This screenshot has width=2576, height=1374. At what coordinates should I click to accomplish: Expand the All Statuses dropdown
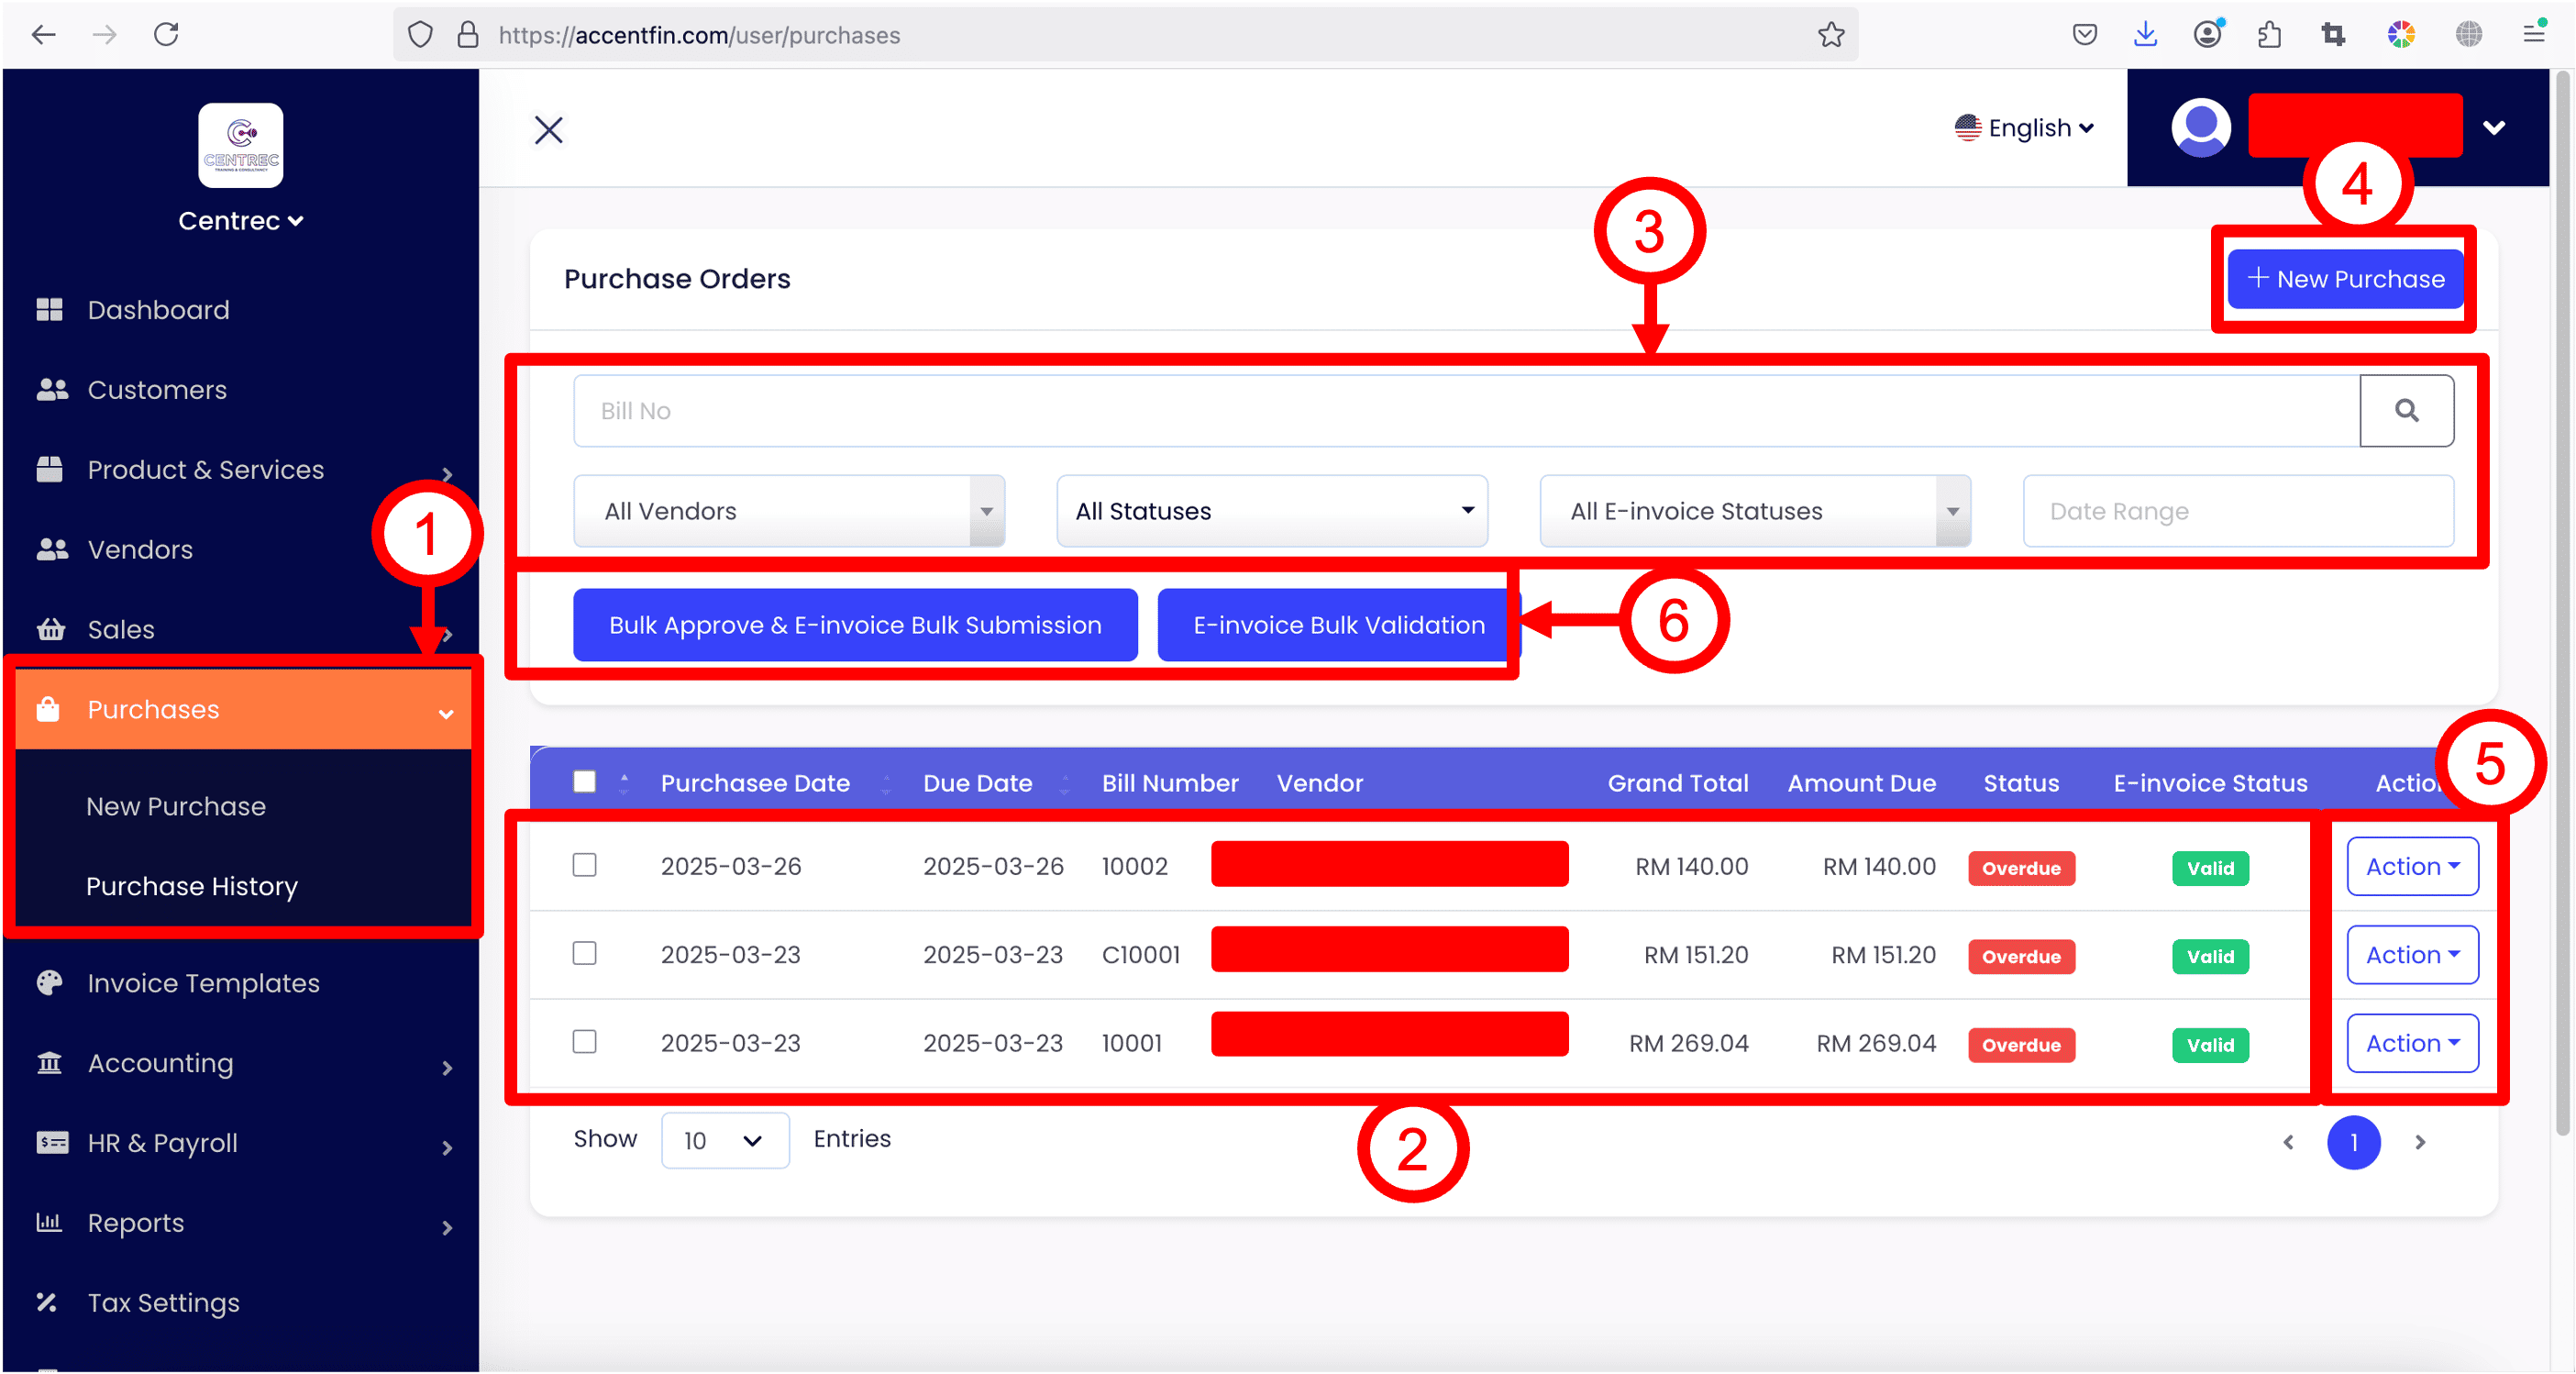(1271, 511)
